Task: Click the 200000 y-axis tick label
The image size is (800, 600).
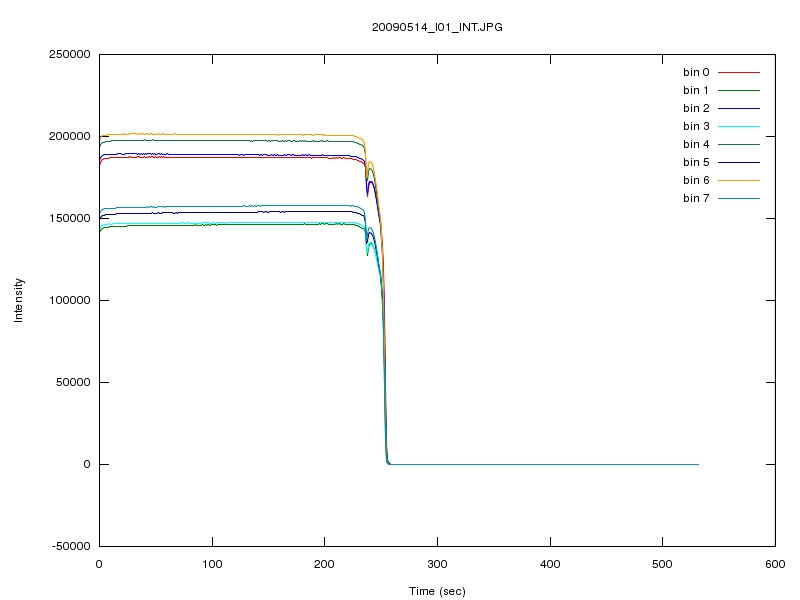Action: coord(69,136)
